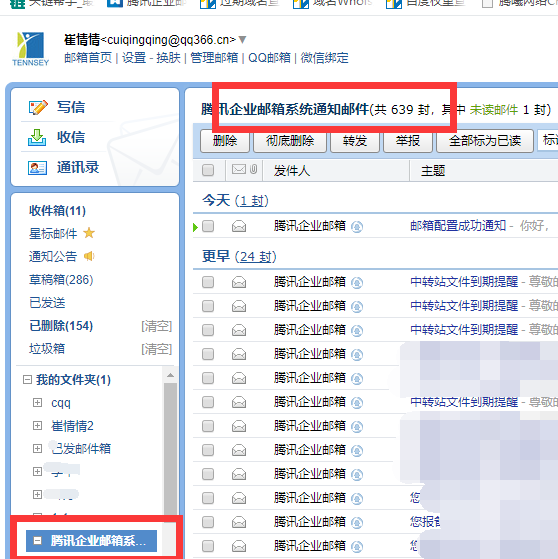
Task: Click 未读邮件 link in folder title
Action: [x=494, y=110]
